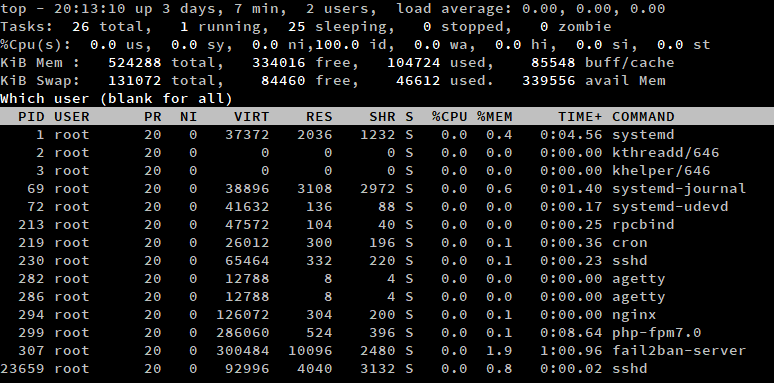The height and width of the screenshot is (383, 774).
Task: Click the agetty command of PID 286
Action: (x=639, y=297)
